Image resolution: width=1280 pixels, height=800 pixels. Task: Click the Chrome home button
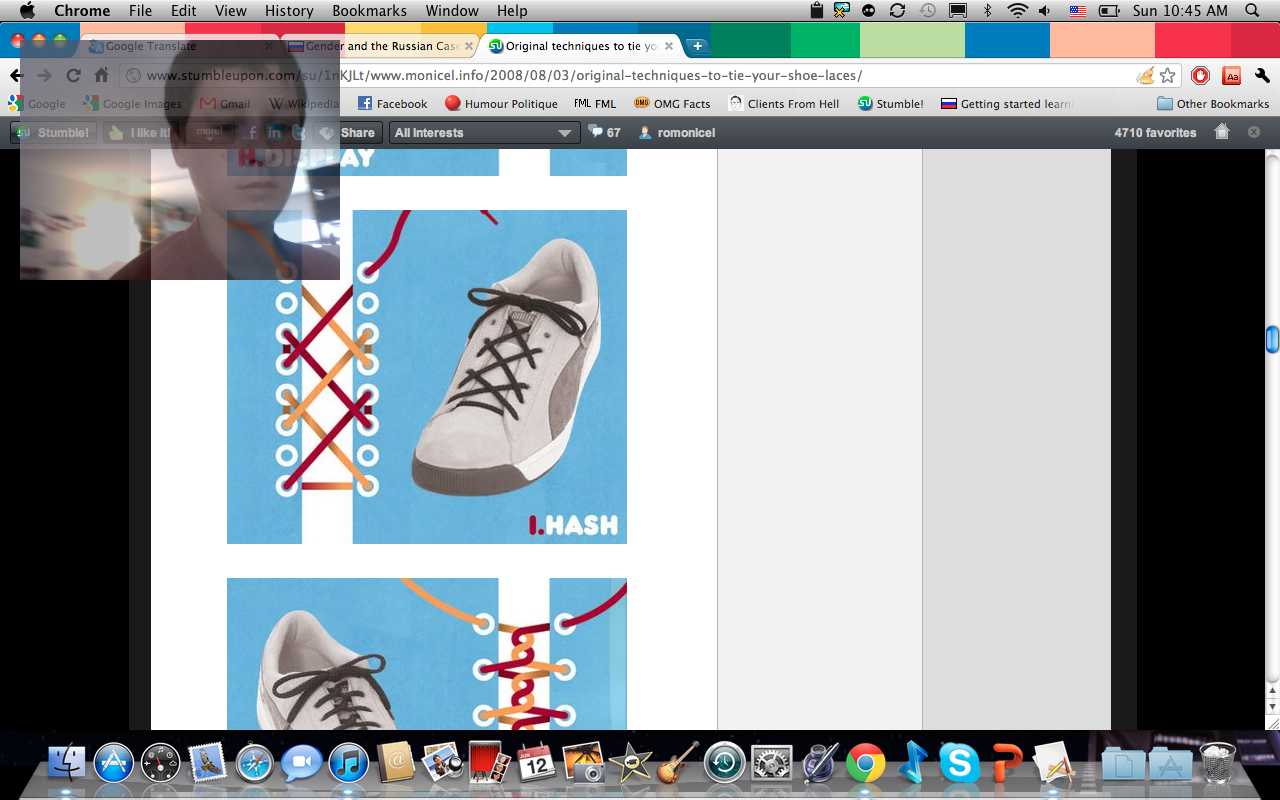click(101, 75)
